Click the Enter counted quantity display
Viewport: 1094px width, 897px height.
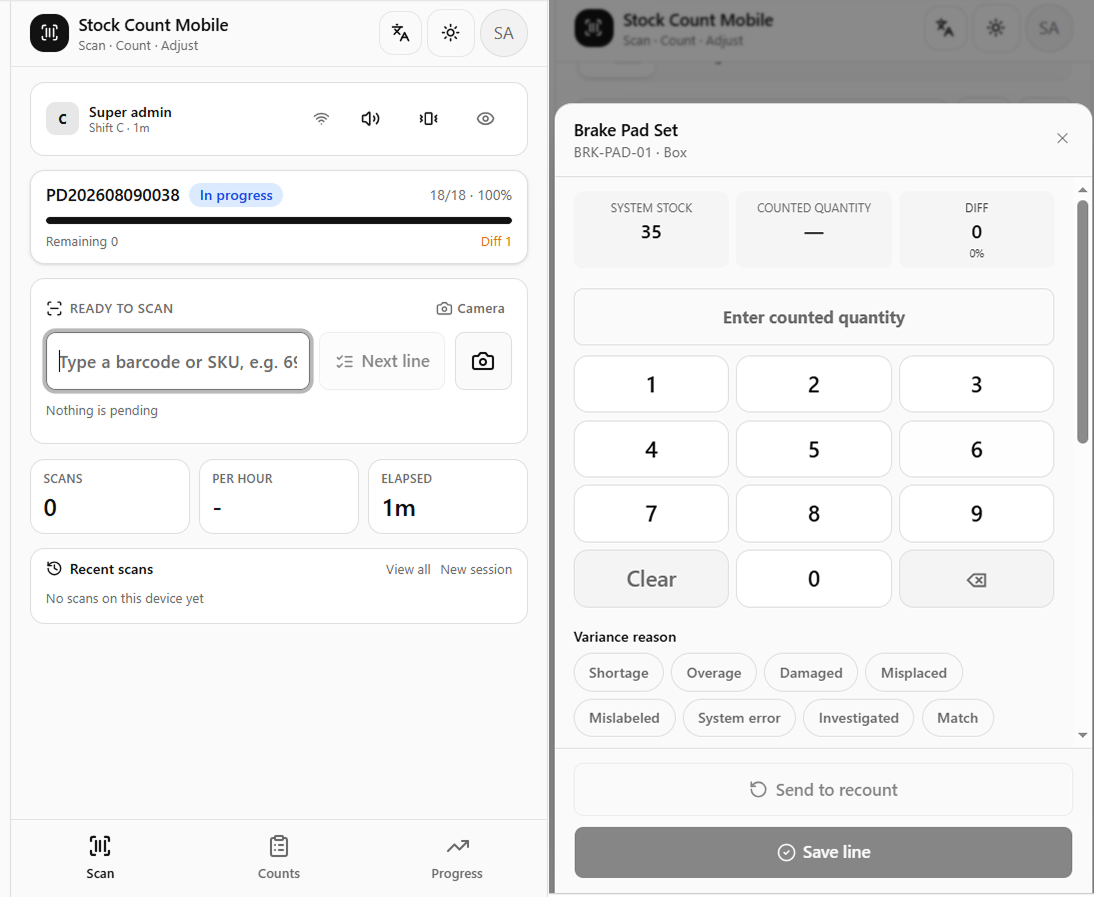pos(814,317)
